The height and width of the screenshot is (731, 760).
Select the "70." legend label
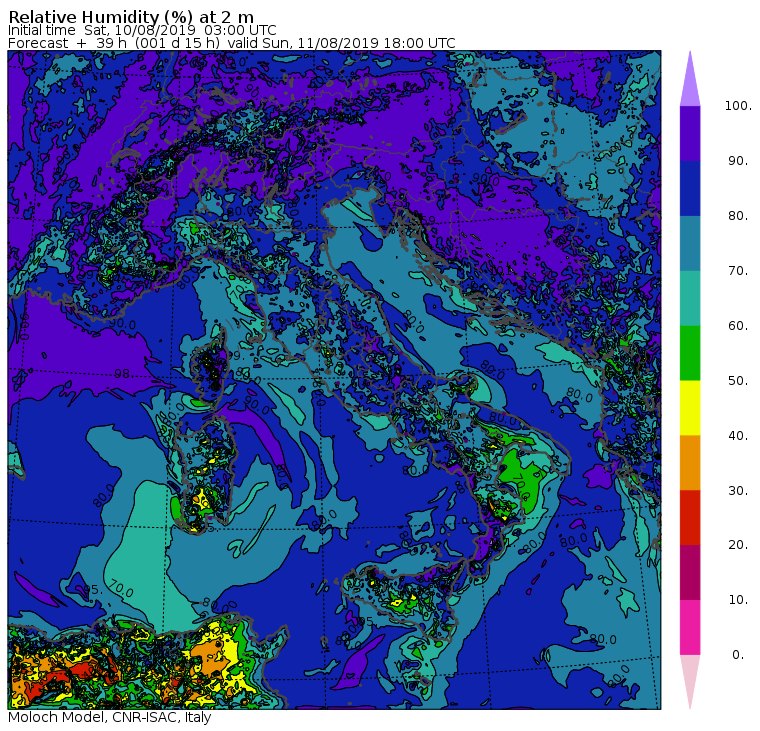tap(738, 270)
